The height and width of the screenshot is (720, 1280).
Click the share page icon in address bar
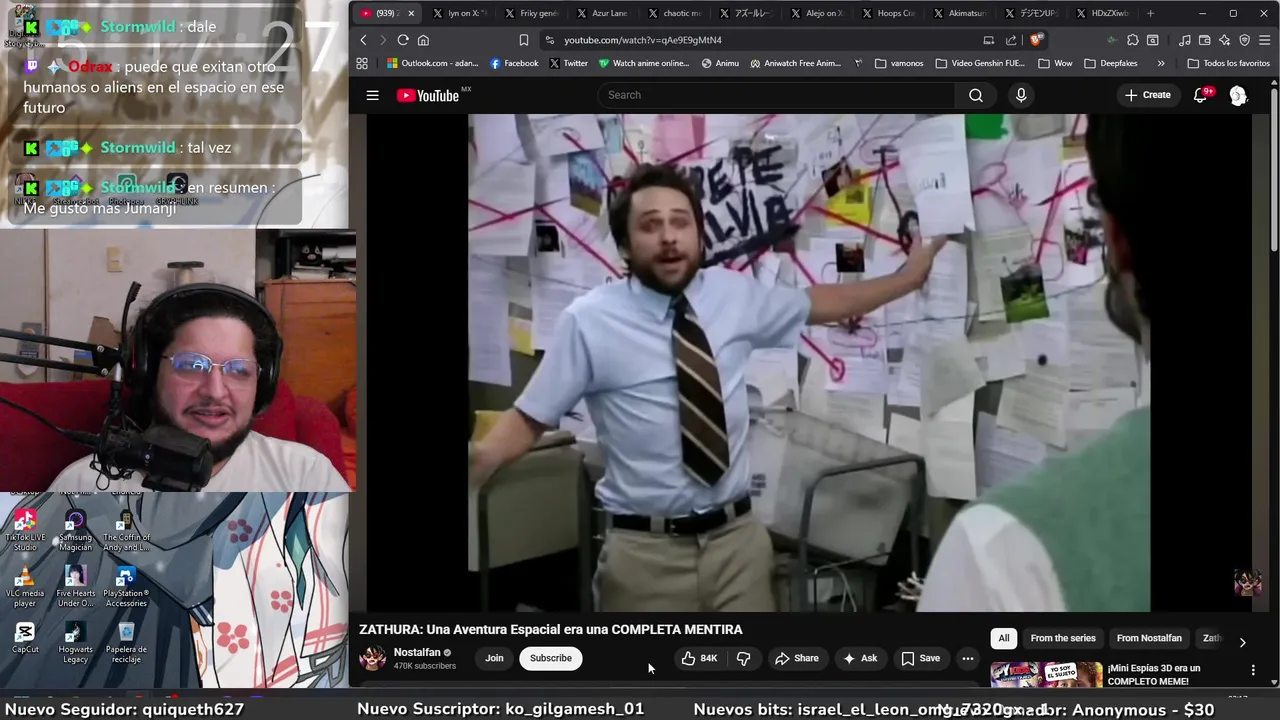click(x=1011, y=40)
